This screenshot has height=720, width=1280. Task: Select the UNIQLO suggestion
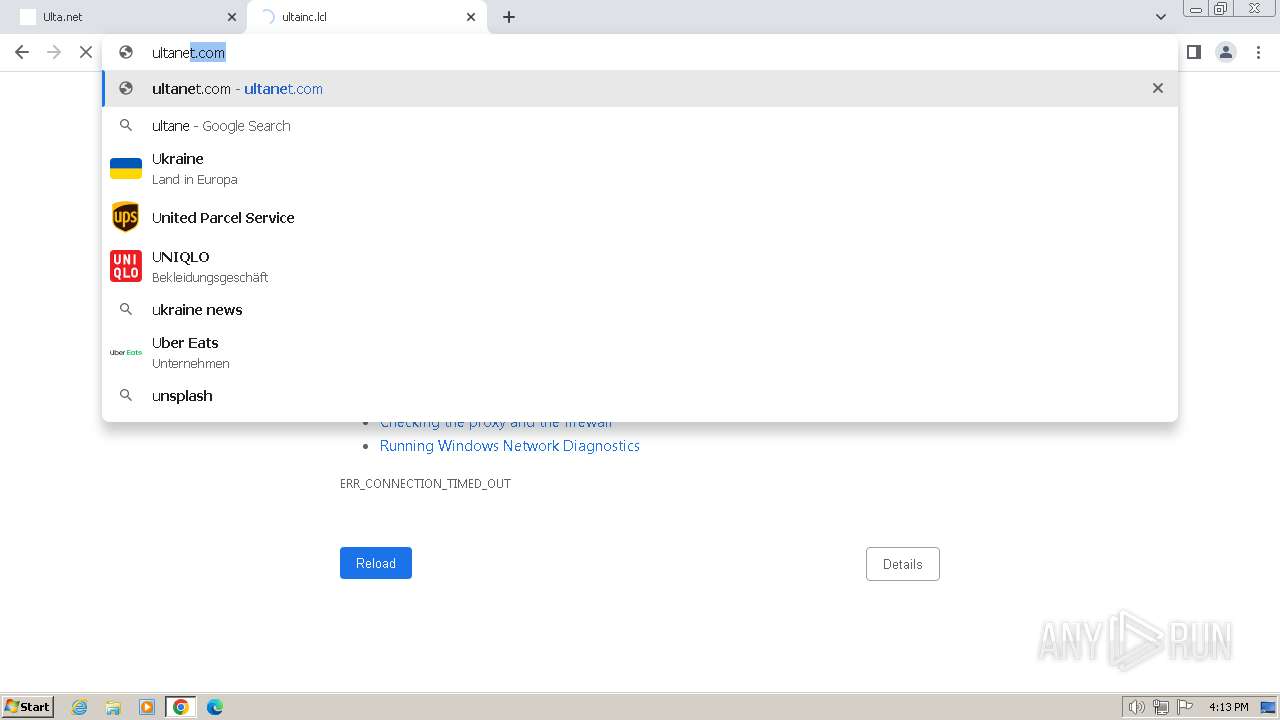tap(640, 266)
